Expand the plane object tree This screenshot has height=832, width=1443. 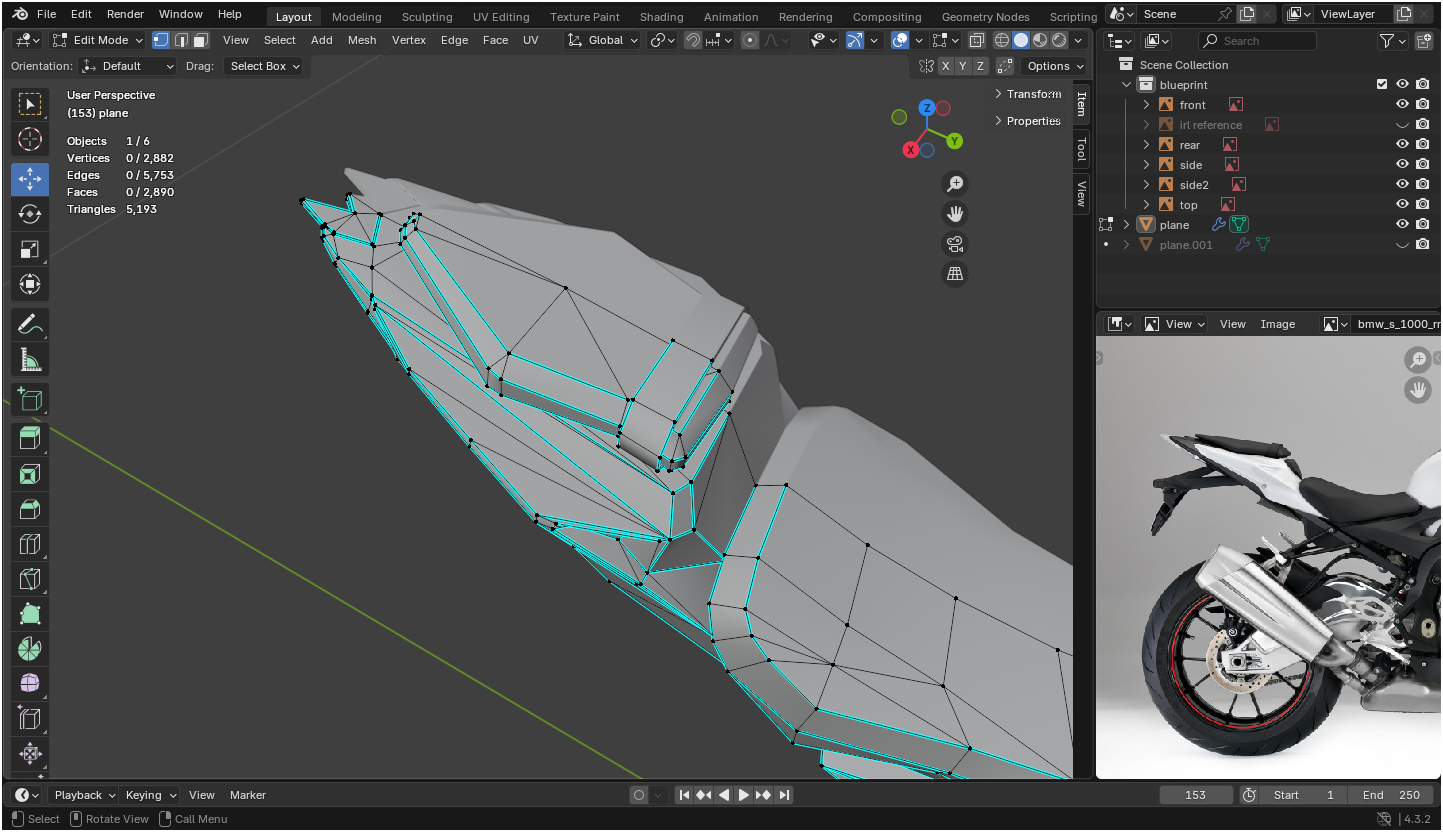(x=1127, y=225)
